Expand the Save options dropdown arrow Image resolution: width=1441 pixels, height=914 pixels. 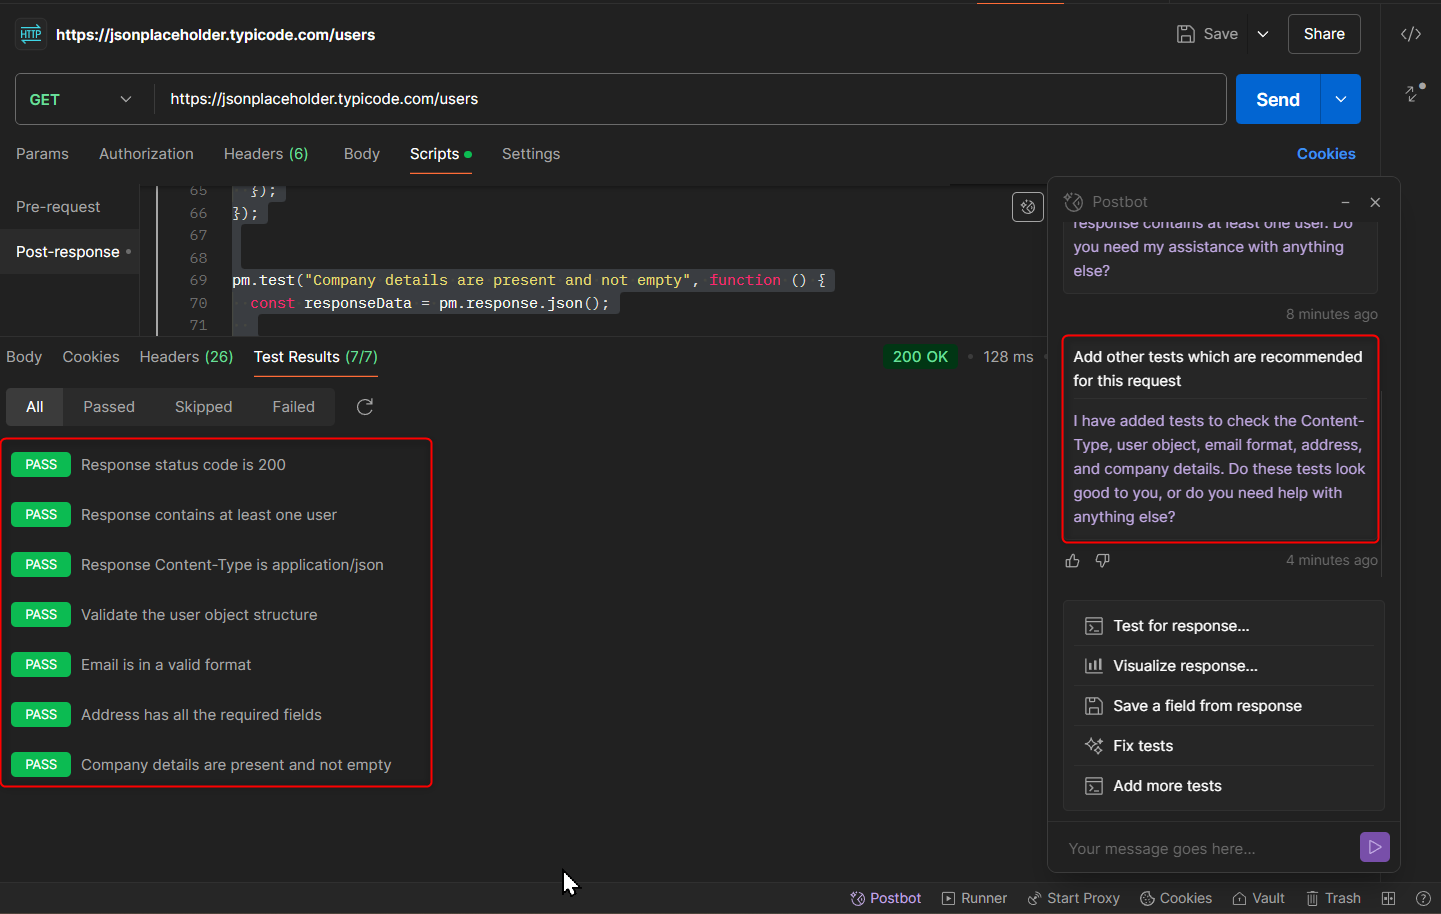(x=1263, y=34)
